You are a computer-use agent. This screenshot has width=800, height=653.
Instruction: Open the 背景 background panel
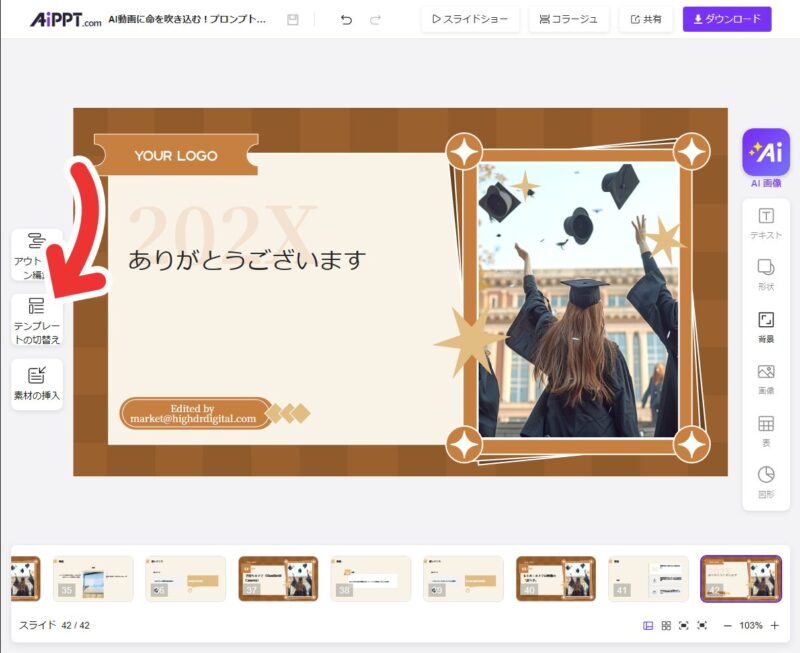[x=766, y=327]
